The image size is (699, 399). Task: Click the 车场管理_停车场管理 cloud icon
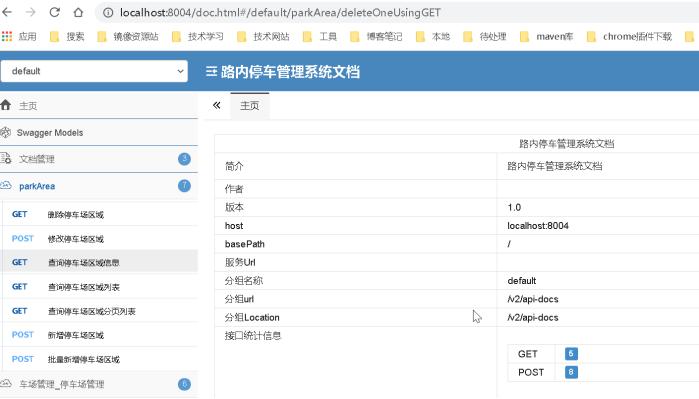[x=6, y=383]
